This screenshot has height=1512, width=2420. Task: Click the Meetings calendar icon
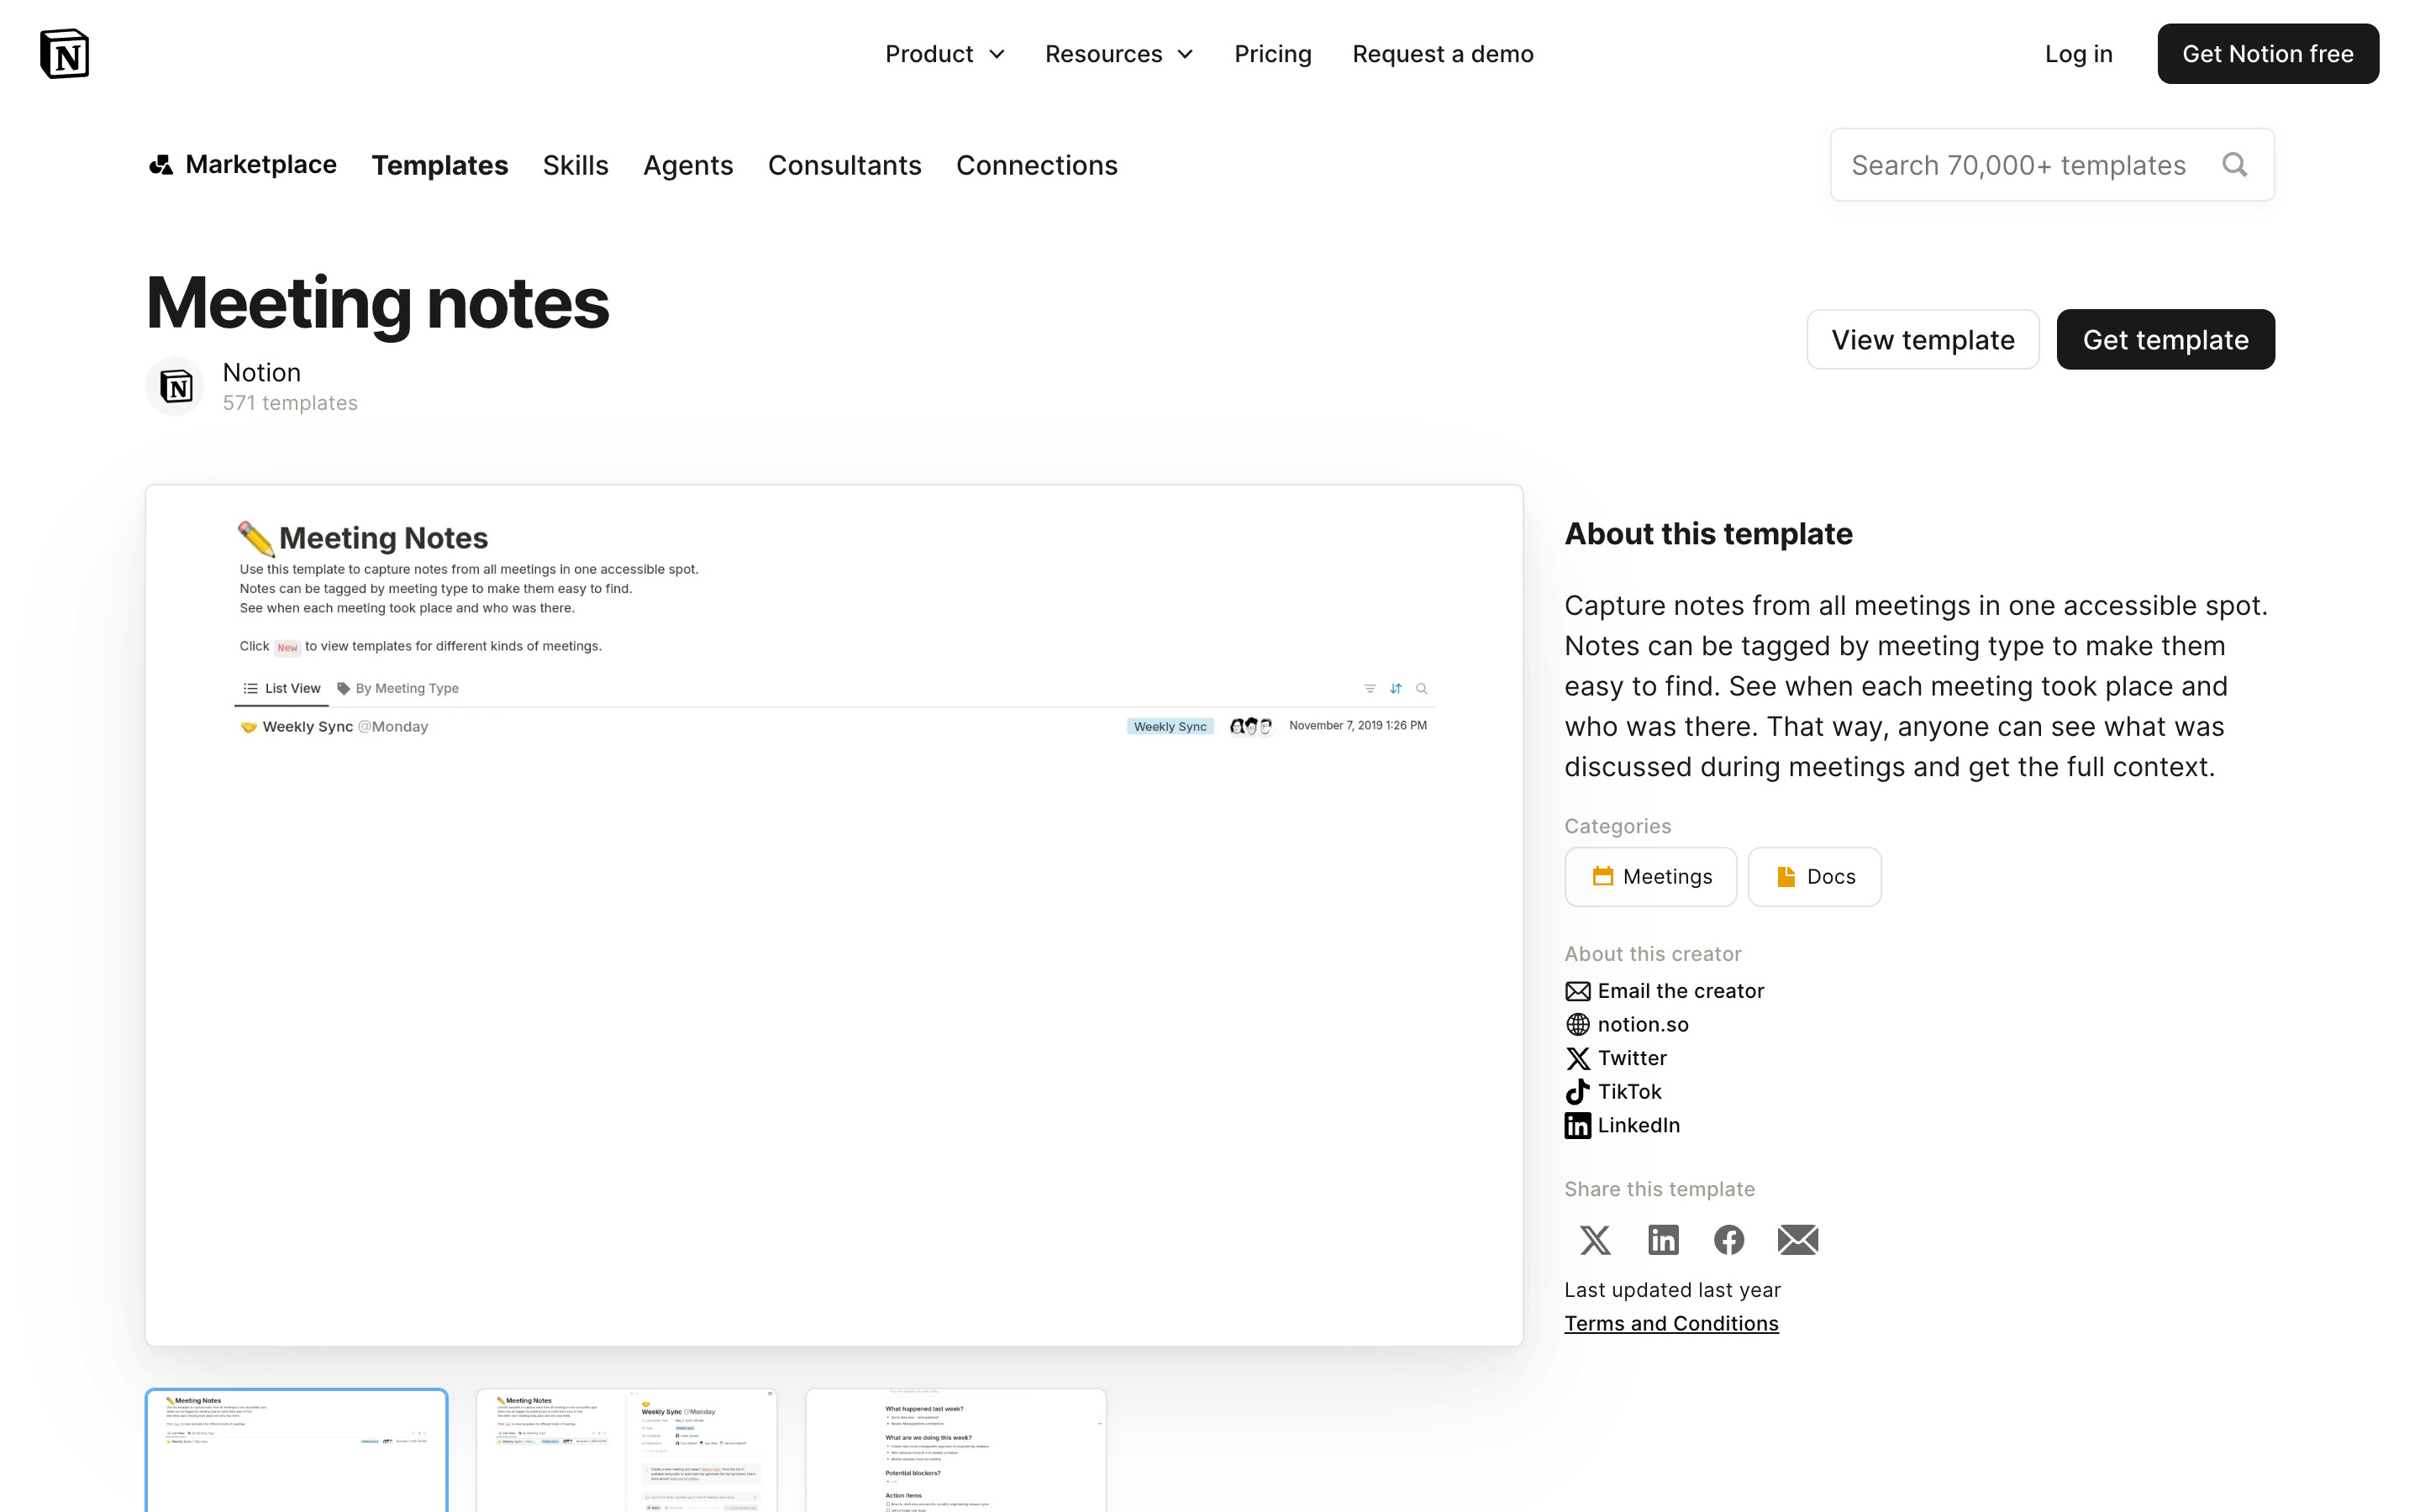(1602, 877)
